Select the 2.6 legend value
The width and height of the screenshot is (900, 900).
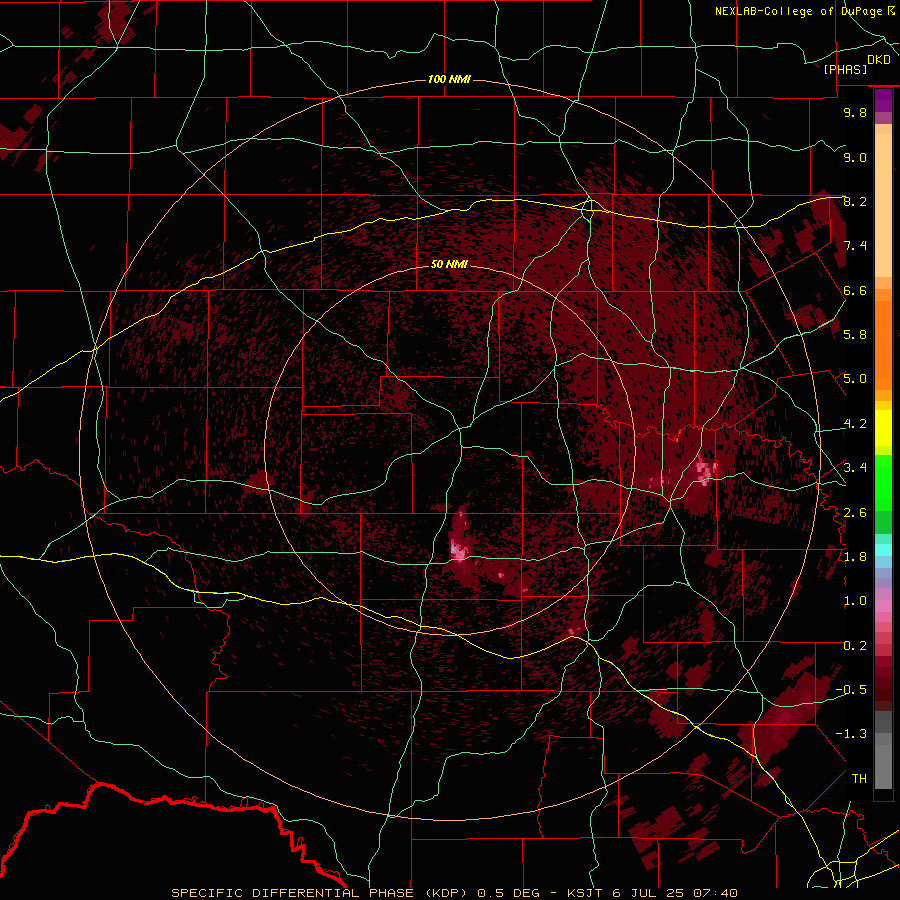[x=855, y=512]
